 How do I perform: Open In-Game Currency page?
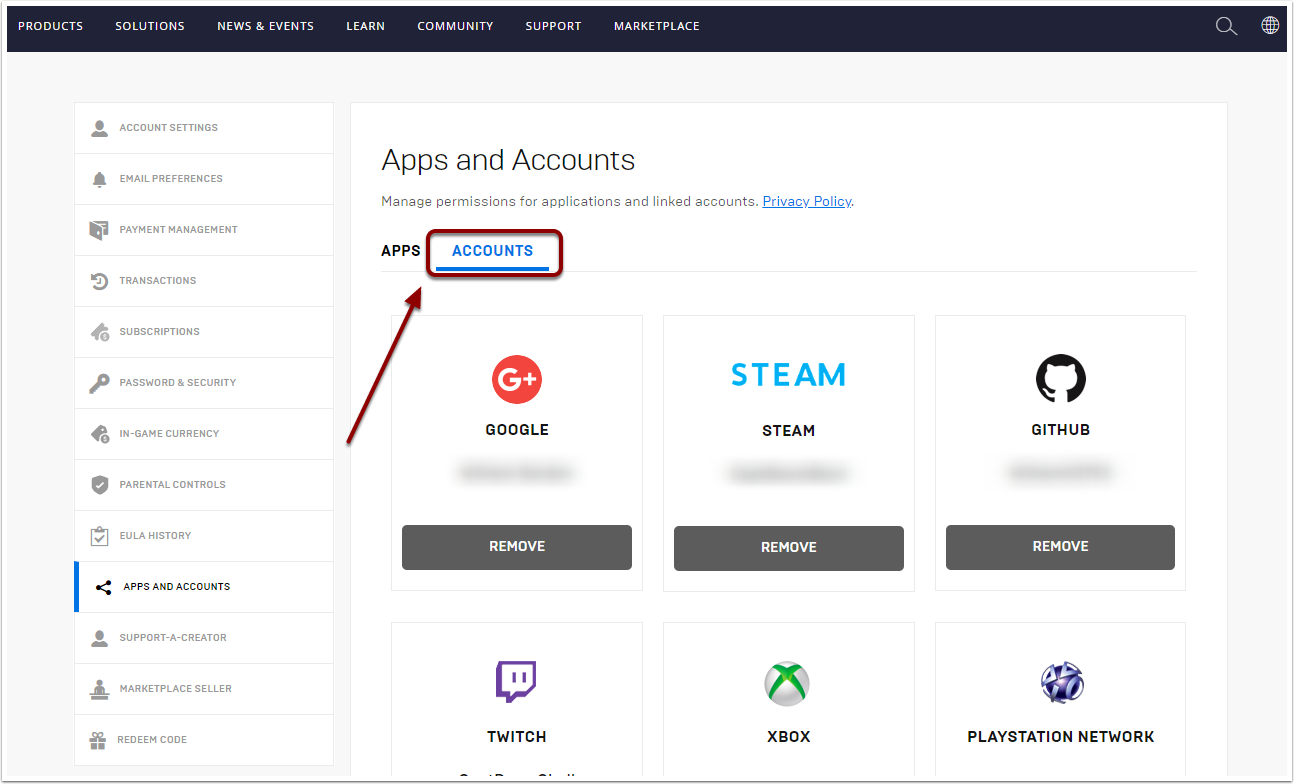tap(204, 434)
